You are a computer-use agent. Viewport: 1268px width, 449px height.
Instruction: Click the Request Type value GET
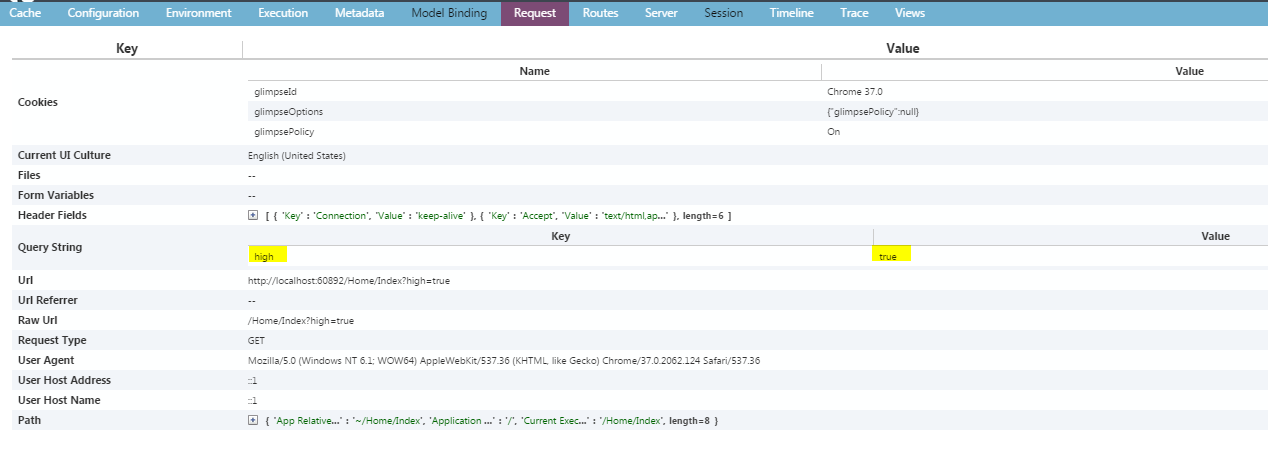tap(256, 341)
